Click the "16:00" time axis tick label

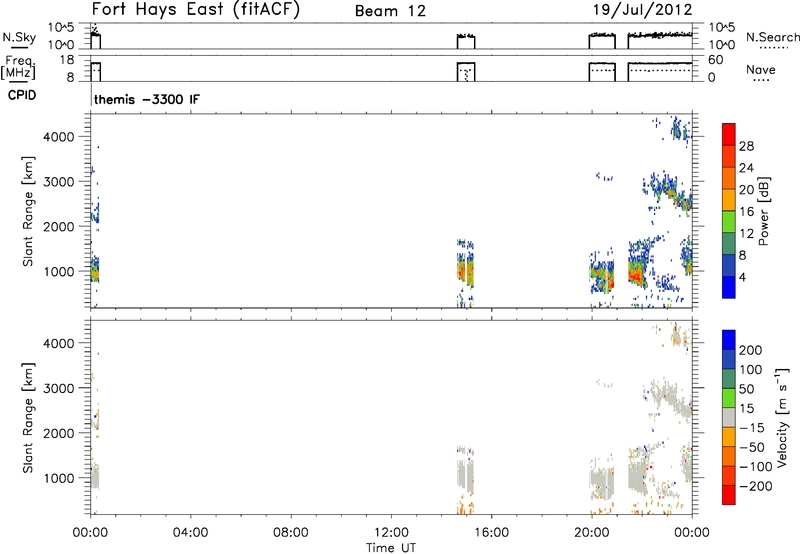coord(491,533)
